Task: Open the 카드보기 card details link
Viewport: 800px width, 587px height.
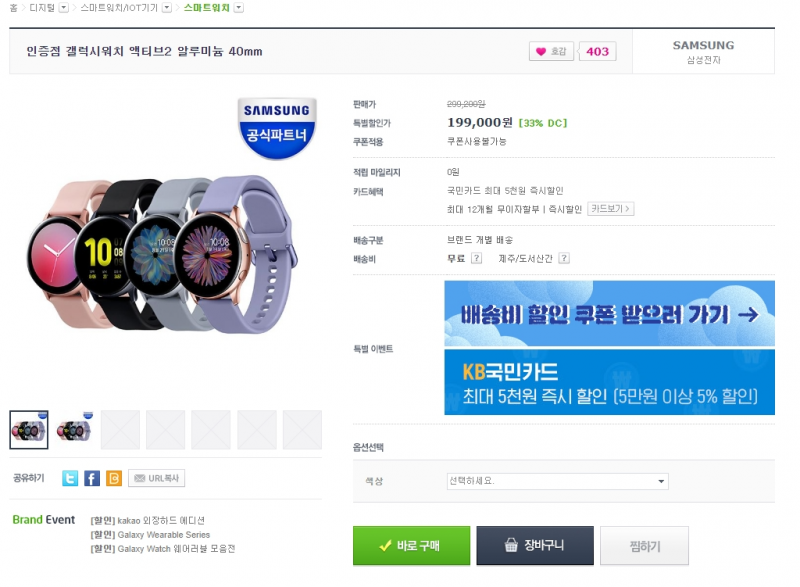Action: tap(611, 209)
